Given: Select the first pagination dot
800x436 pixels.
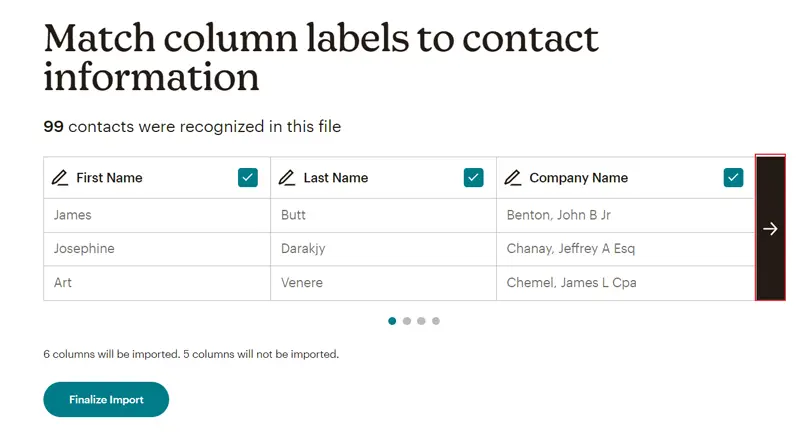Looking at the screenshot, I should pos(392,321).
